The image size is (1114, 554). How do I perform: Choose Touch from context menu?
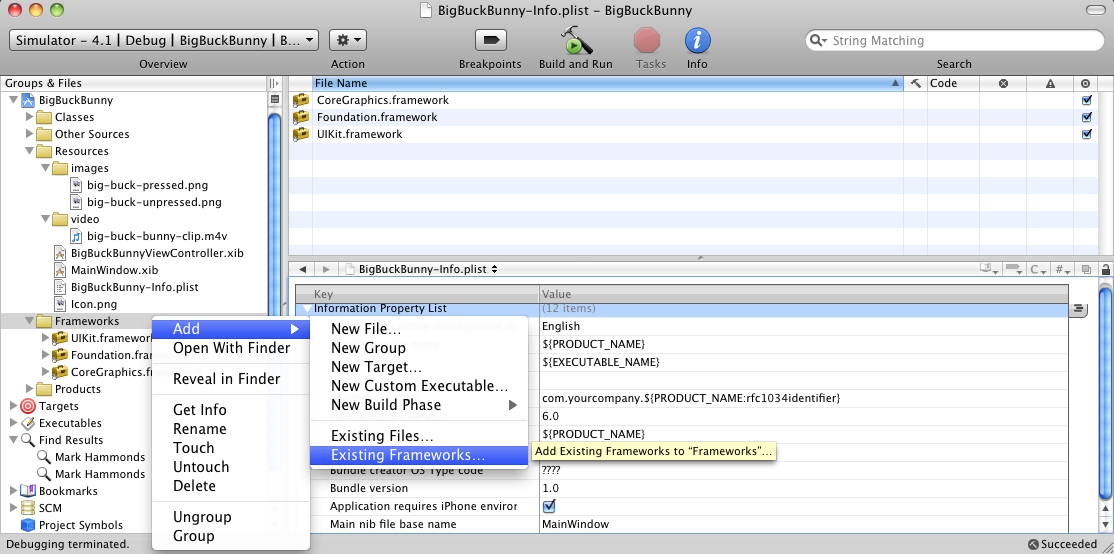pos(232,448)
